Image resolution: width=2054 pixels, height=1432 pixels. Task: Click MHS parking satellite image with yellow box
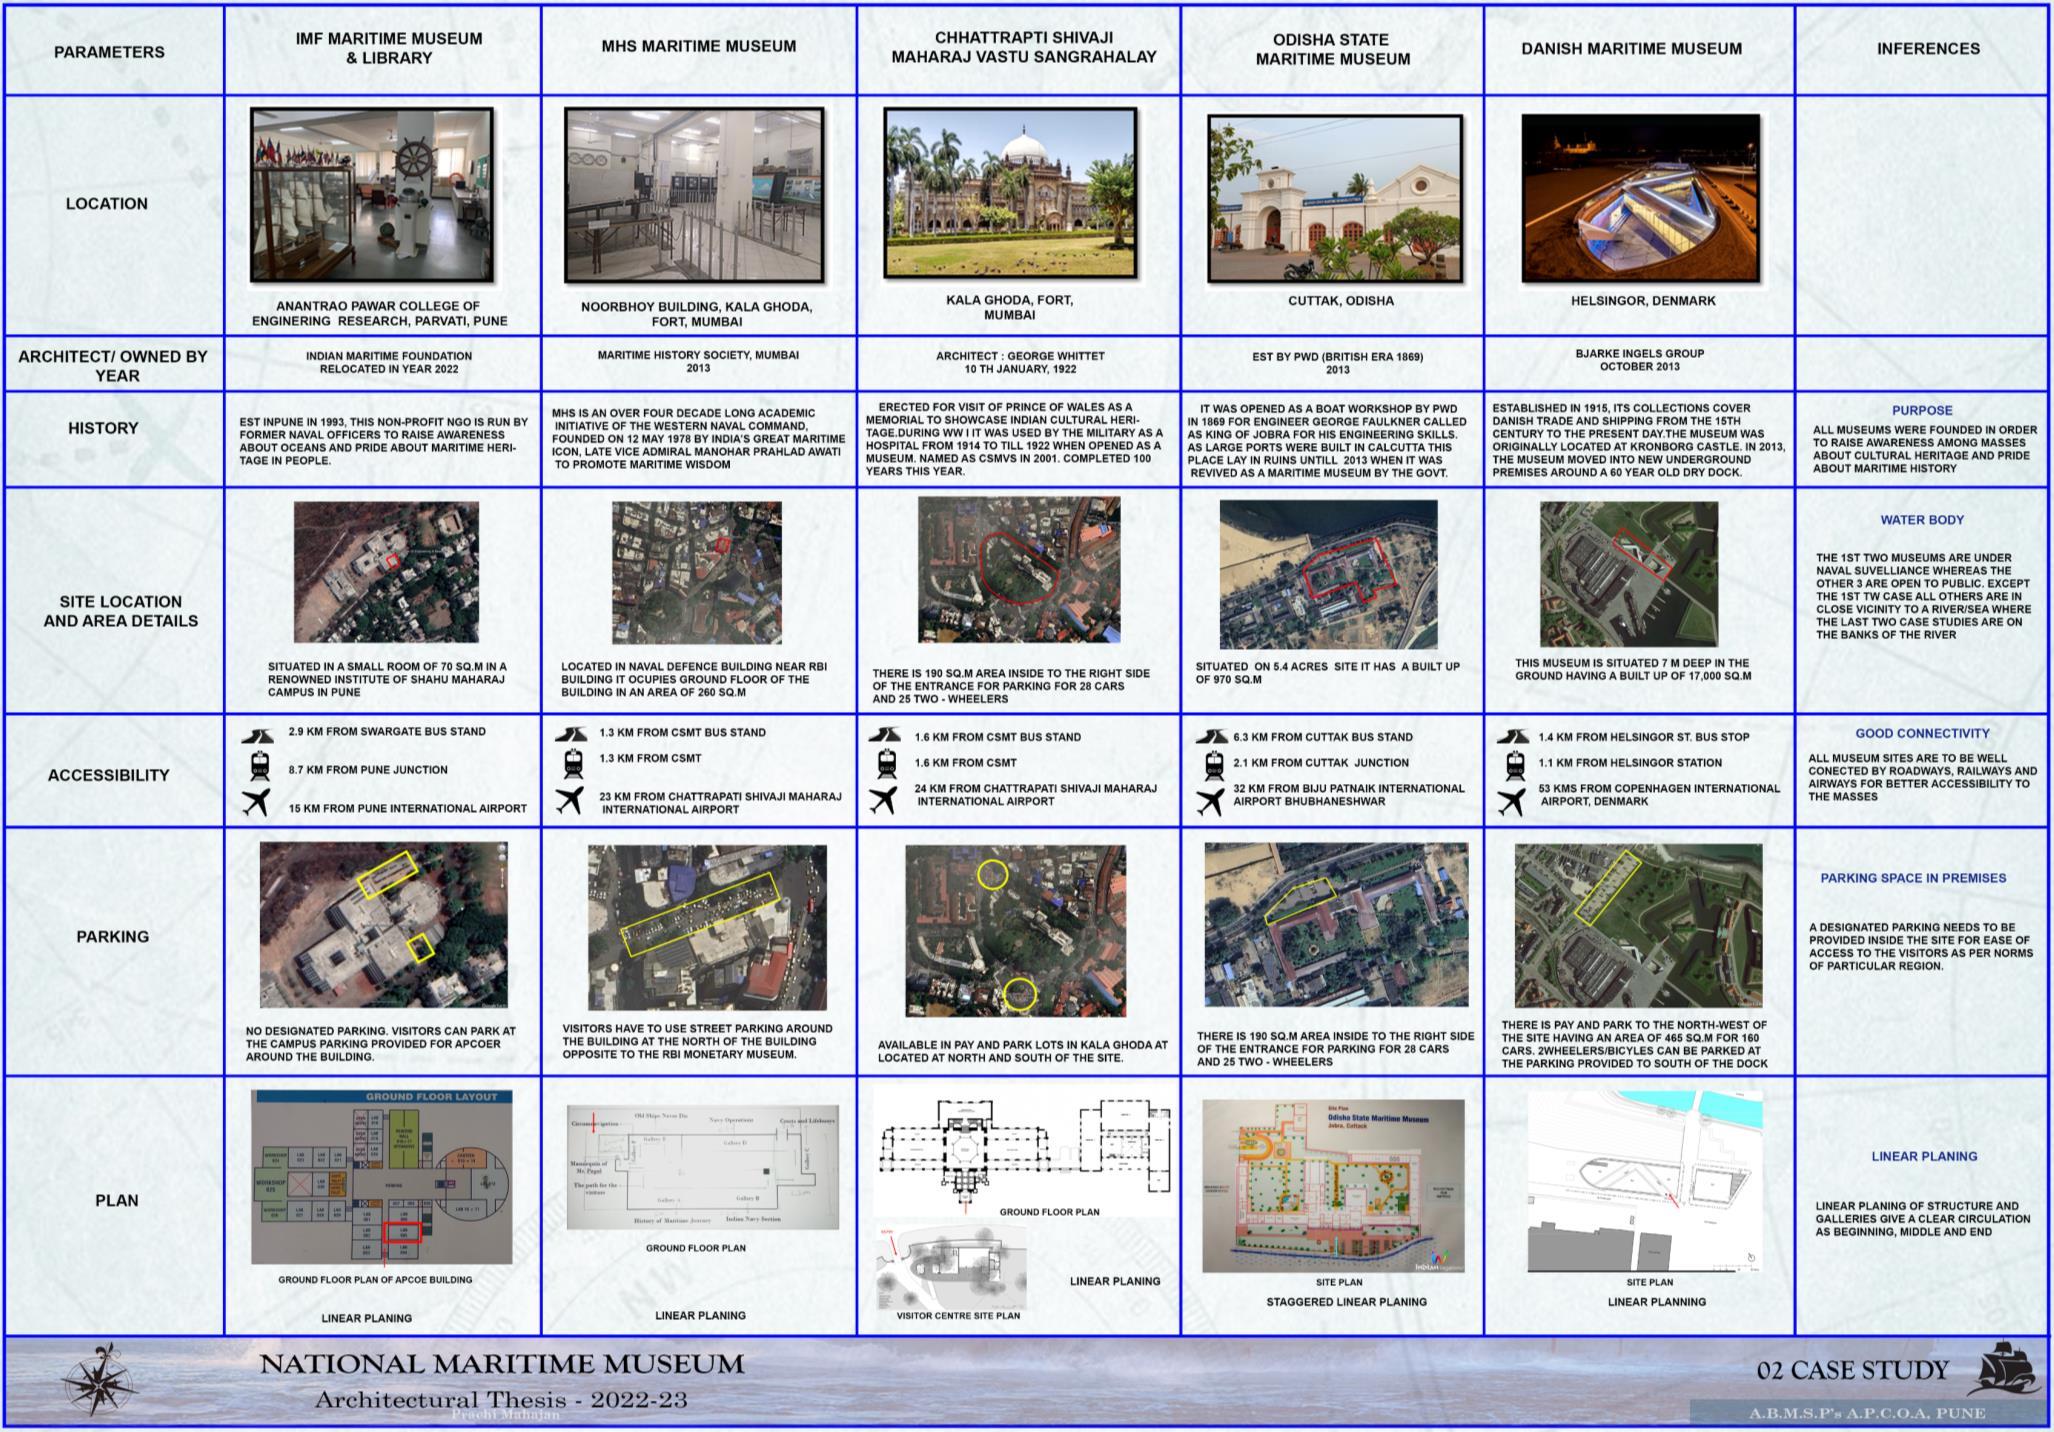(707, 927)
